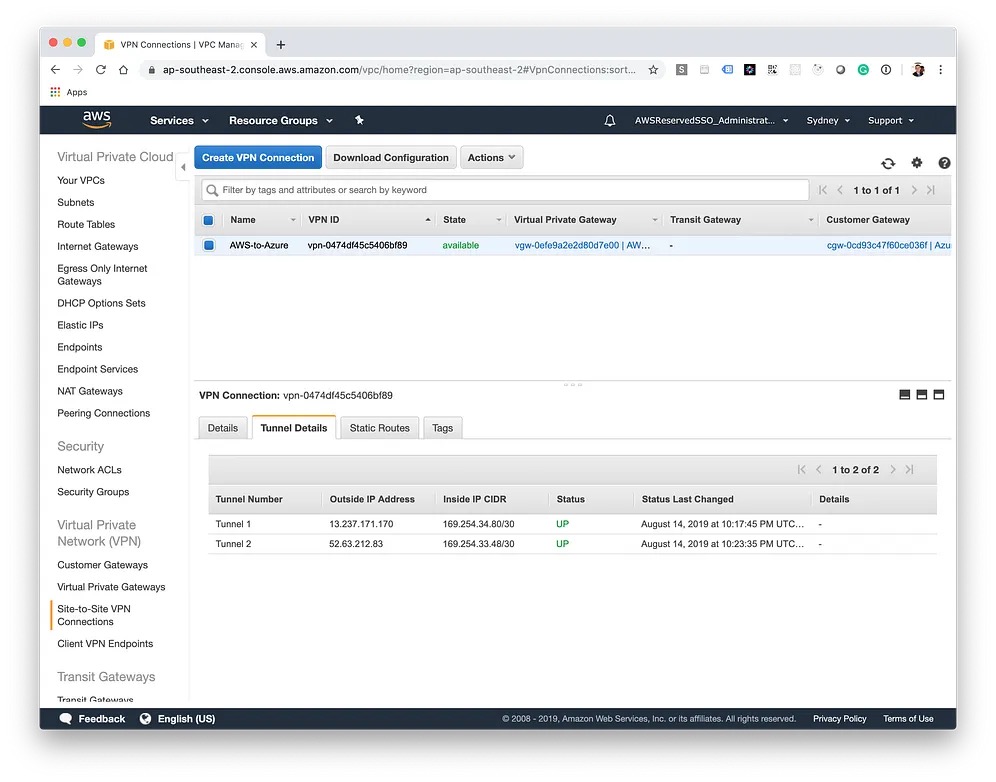
Task: Select Tunnel 2 inside CIDR 169.254.33.48/30
Action: (478, 544)
